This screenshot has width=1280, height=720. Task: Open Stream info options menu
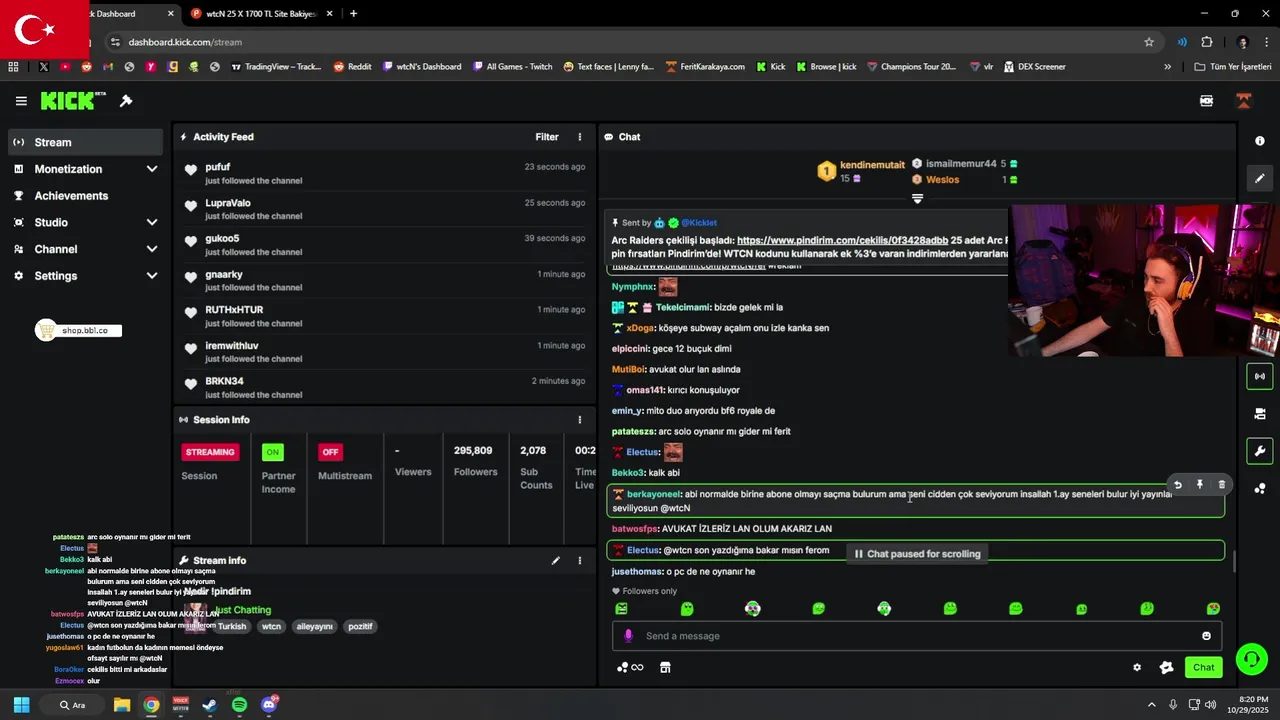[x=580, y=561]
